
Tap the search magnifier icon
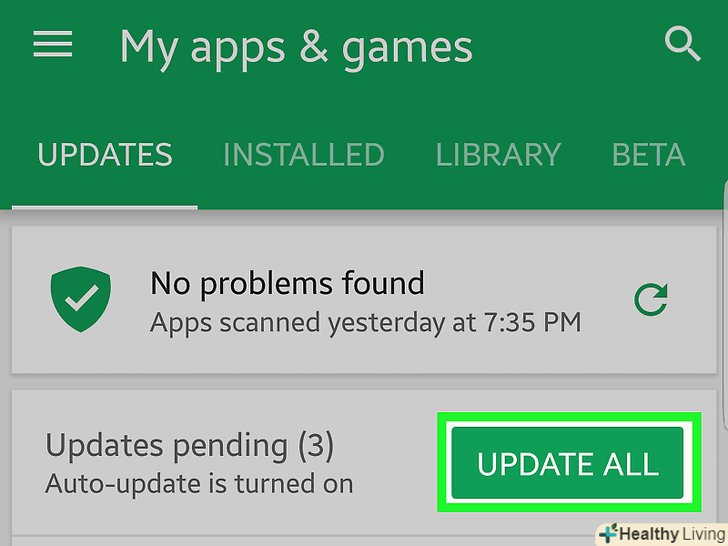tap(682, 44)
